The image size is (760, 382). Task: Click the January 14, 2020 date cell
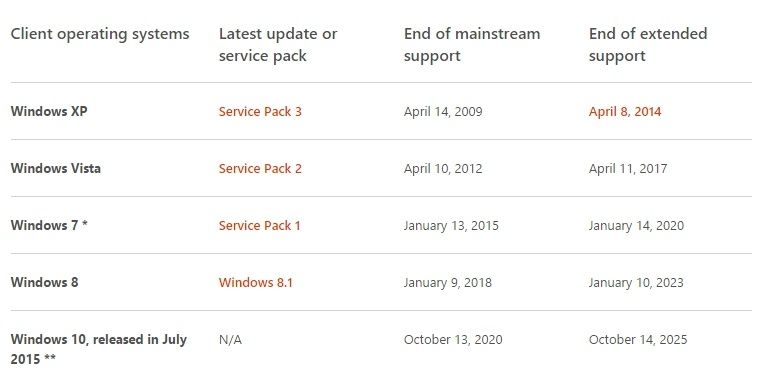[x=636, y=225]
